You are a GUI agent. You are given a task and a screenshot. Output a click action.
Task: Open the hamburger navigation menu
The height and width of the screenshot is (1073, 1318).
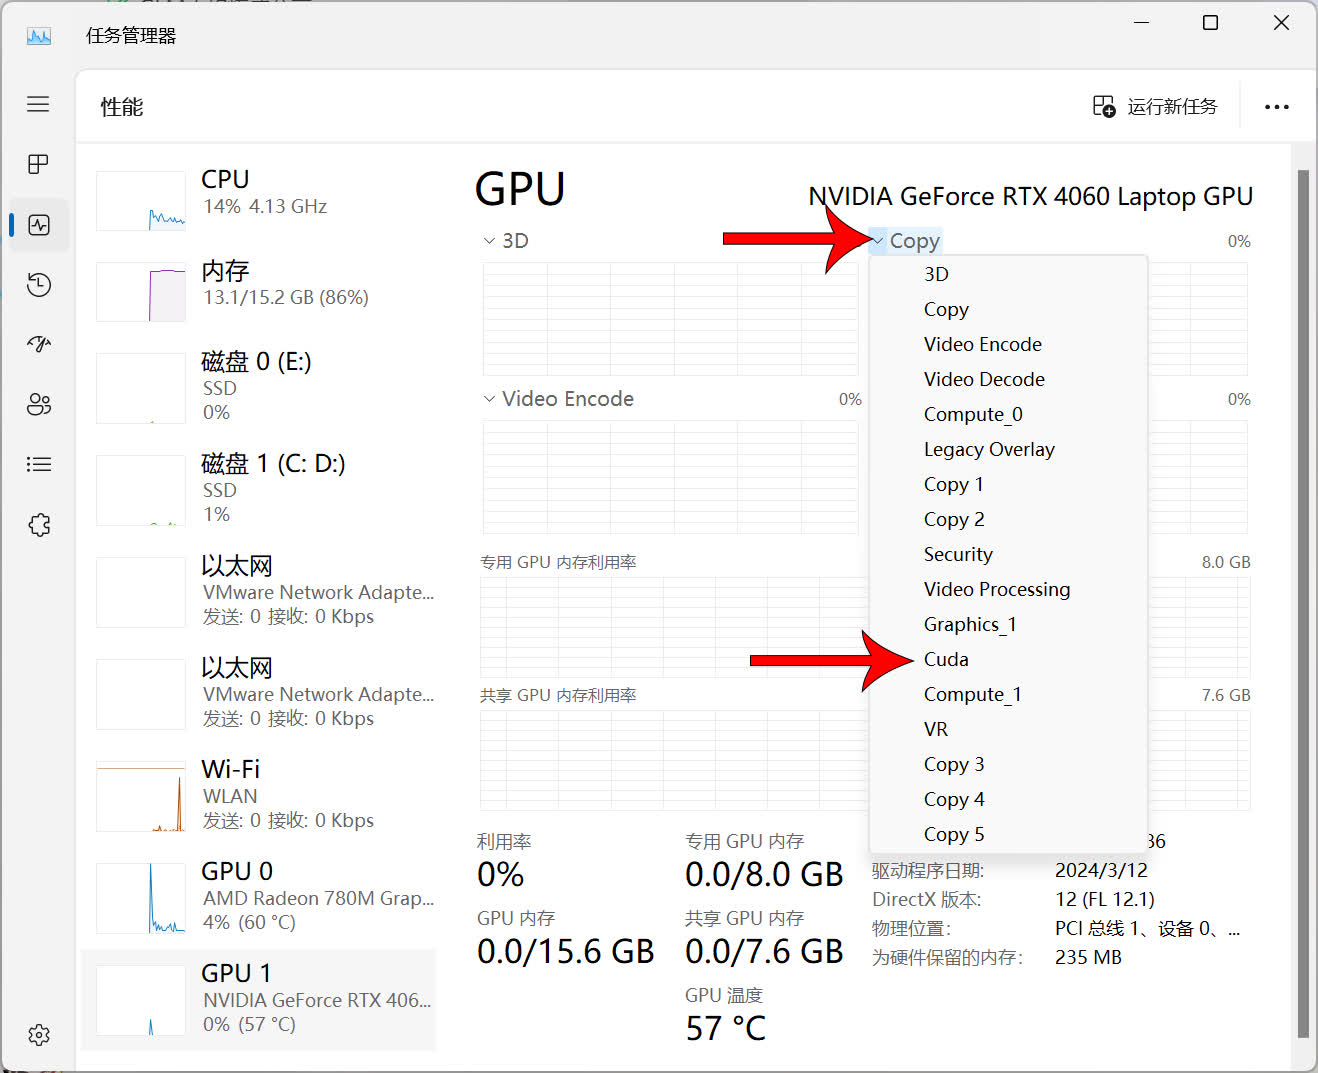click(x=38, y=104)
